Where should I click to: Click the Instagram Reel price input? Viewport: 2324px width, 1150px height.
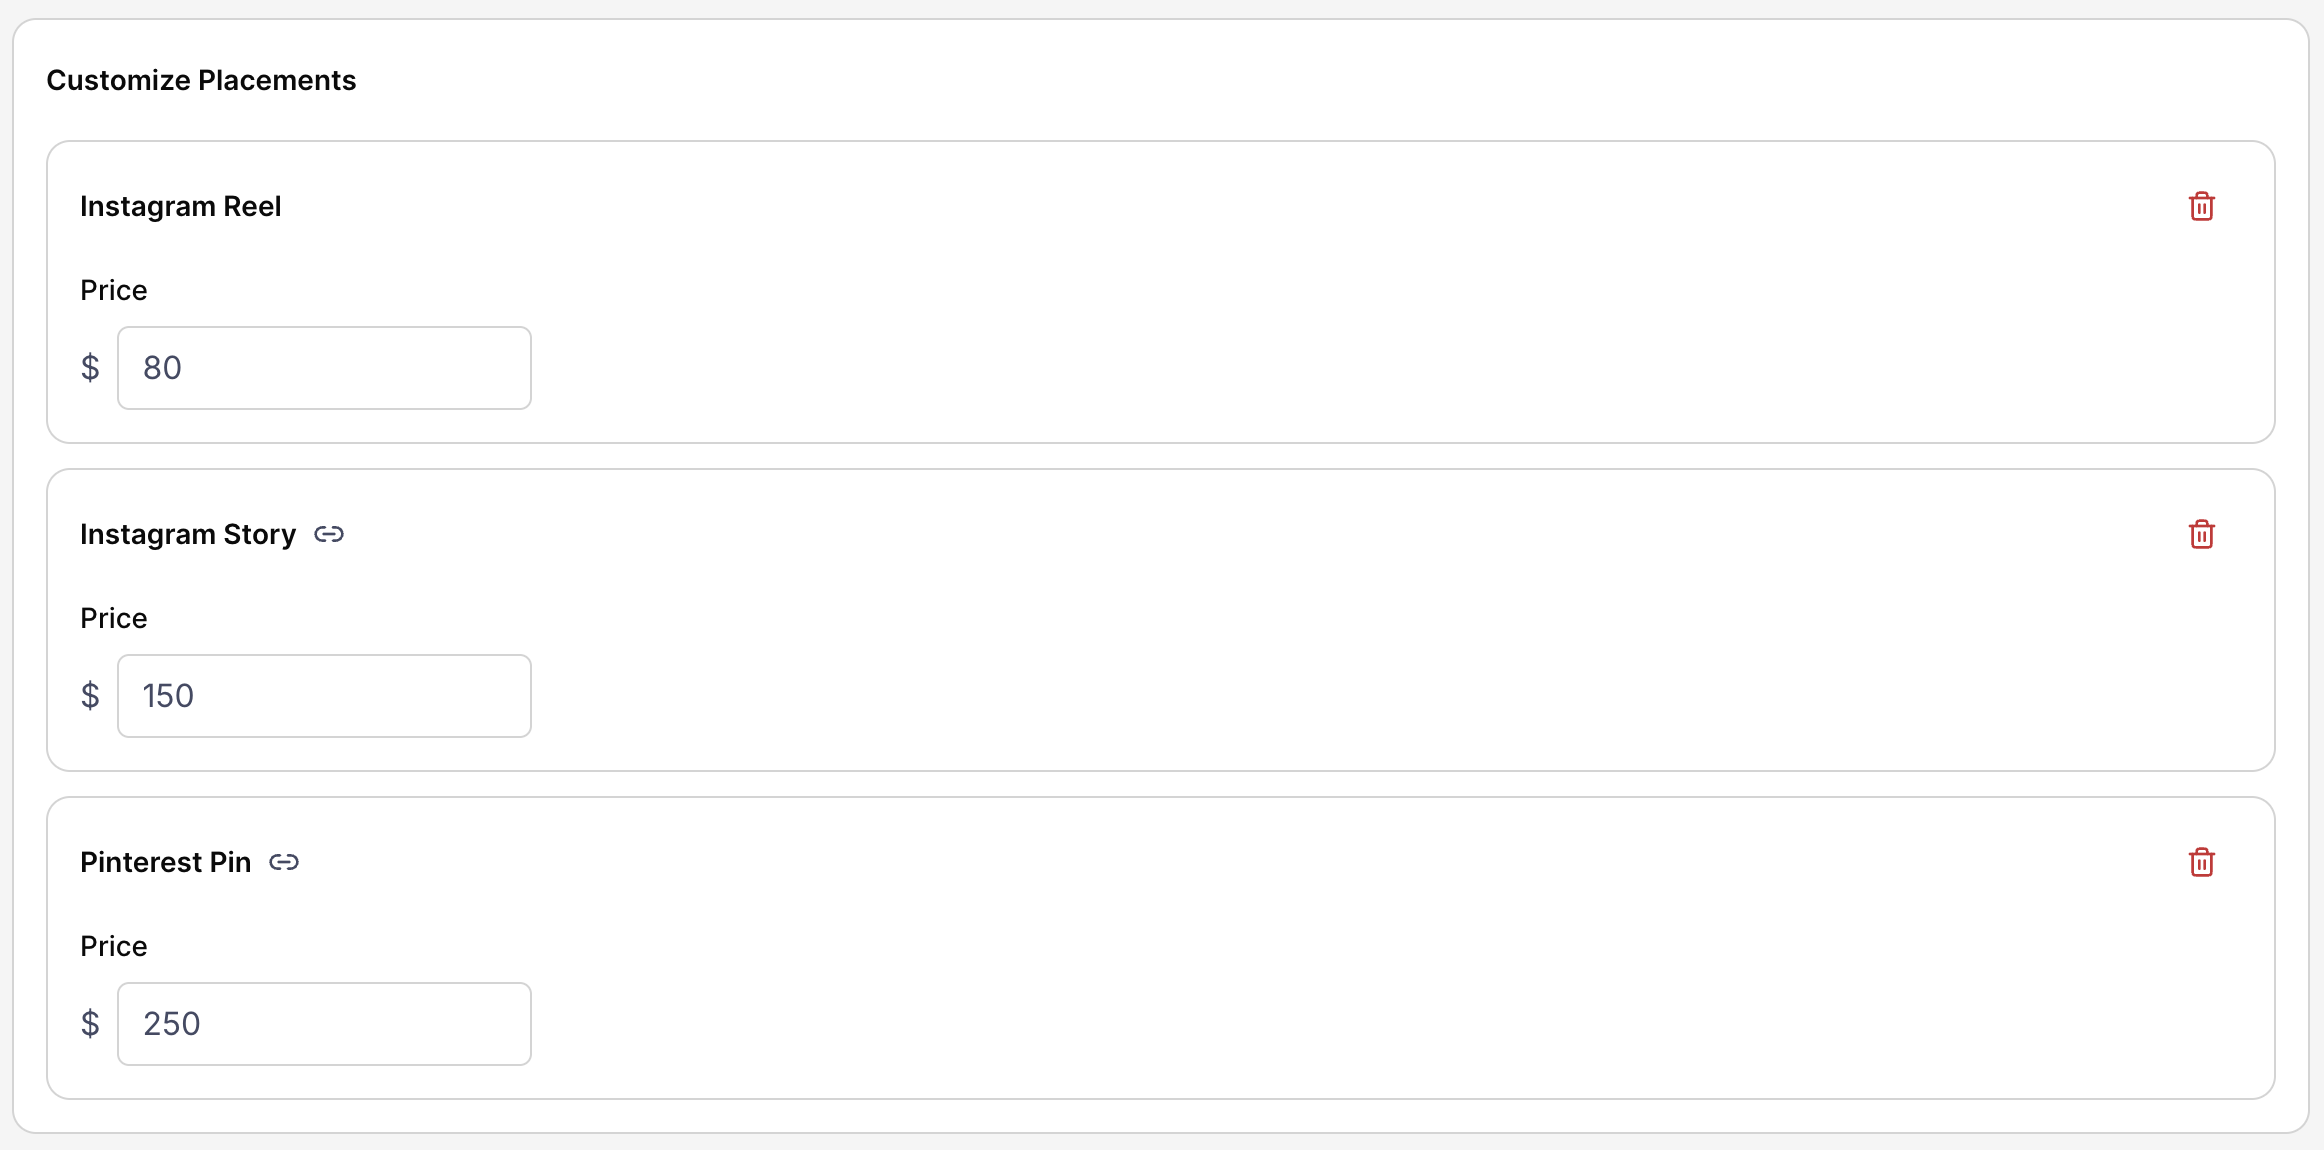[324, 367]
